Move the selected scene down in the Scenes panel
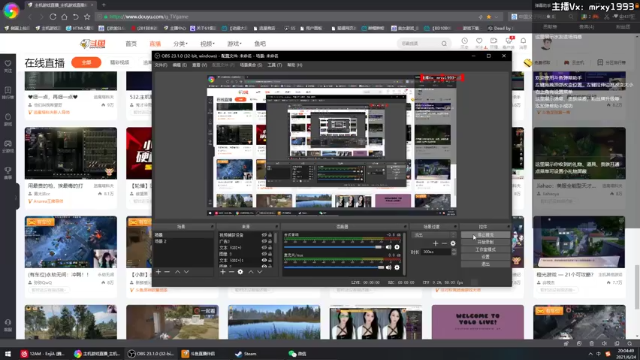The width and height of the screenshot is (640, 360). click(187, 272)
